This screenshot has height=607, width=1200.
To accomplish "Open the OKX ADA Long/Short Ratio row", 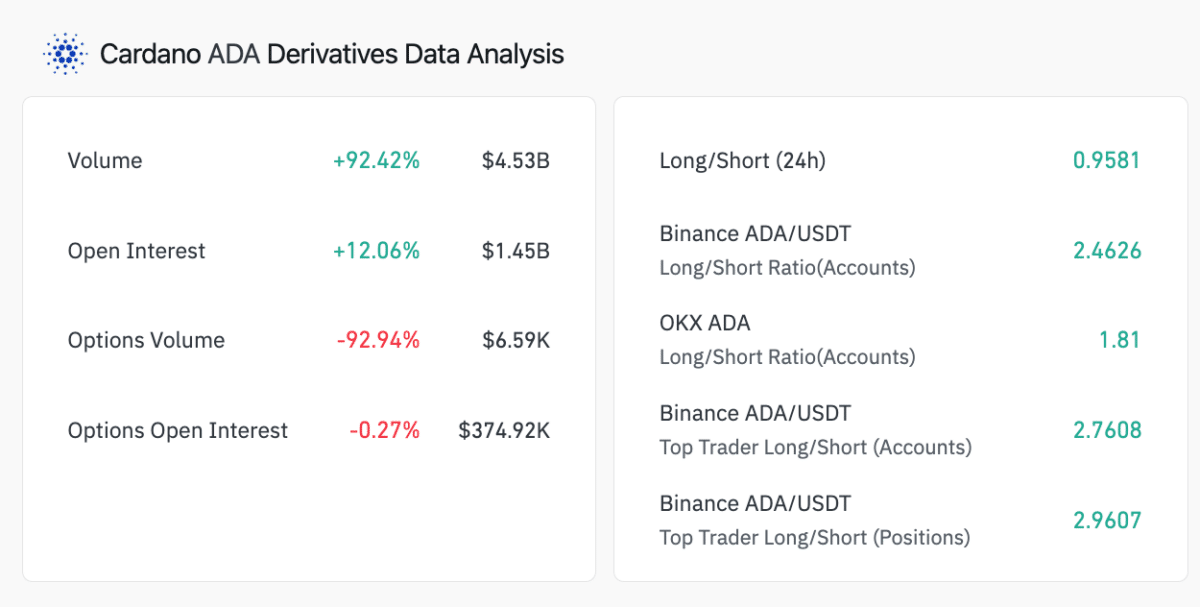I will 787,340.
